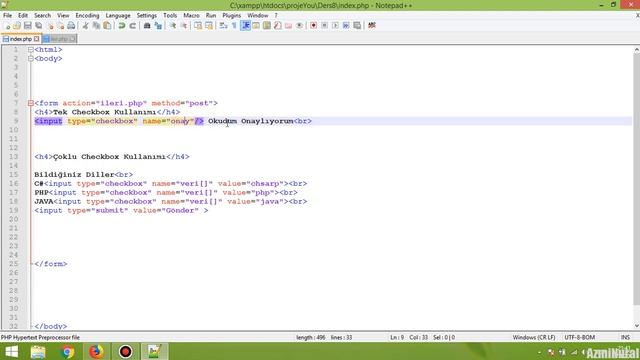The height and width of the screenshot is (360, 640).
Task: Open the Function List icon
Action: (x=278, y=26)
